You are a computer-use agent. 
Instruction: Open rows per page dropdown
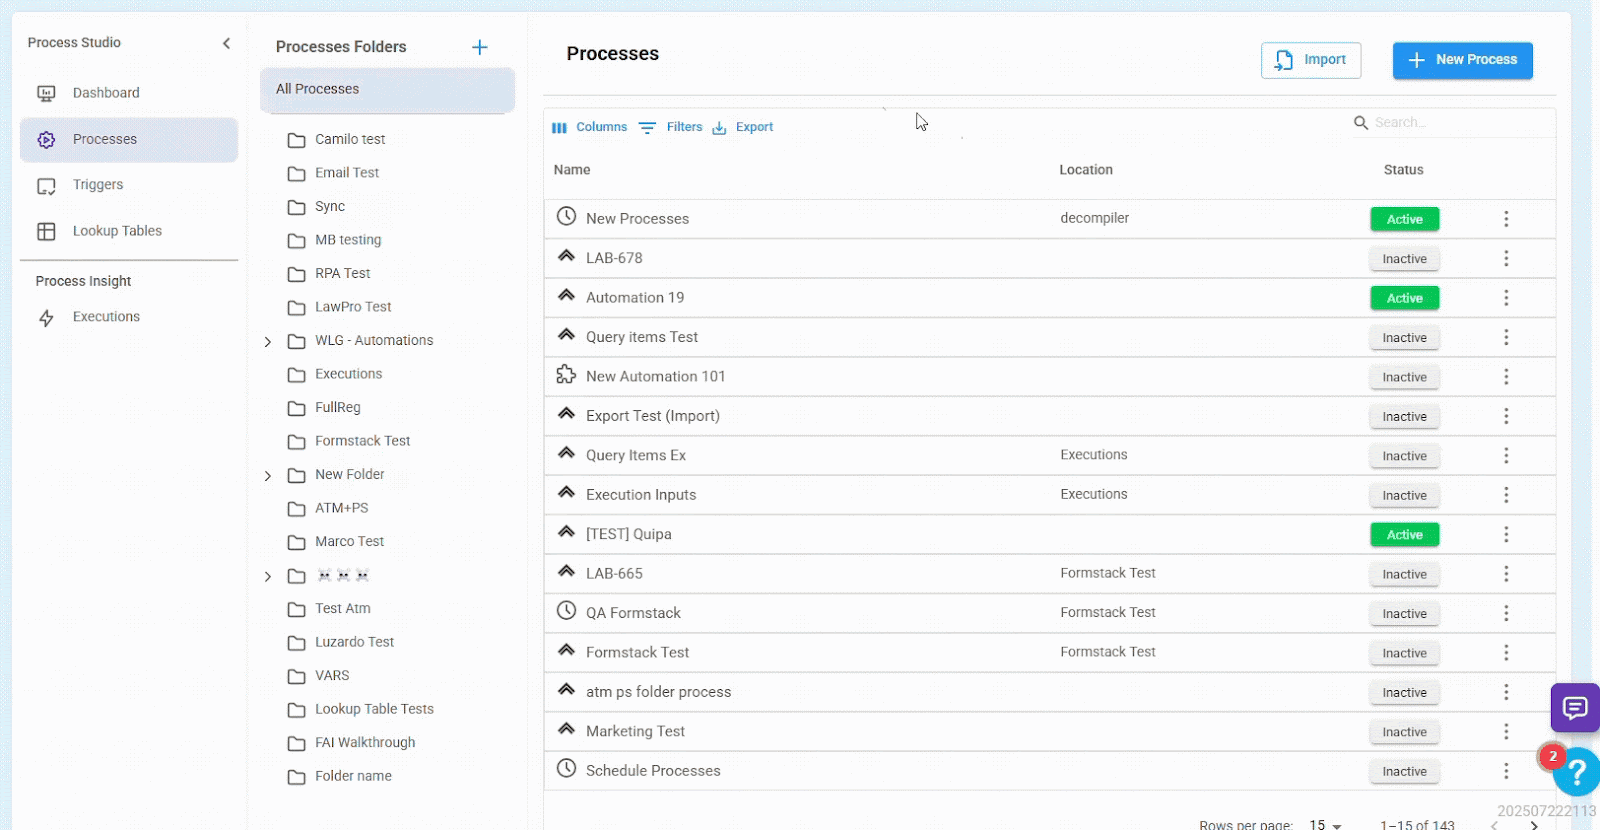coord(1325,825)
